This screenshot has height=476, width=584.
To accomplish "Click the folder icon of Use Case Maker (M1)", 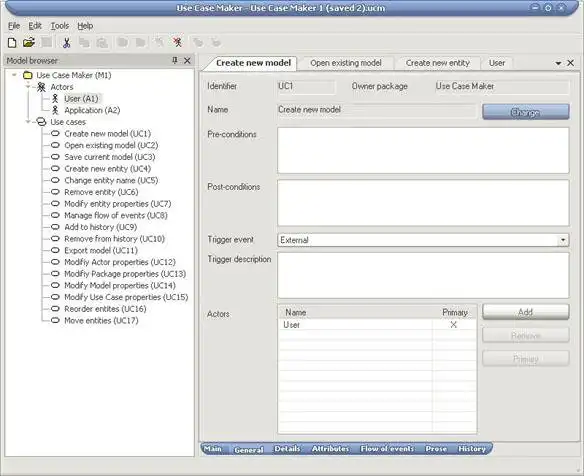I will pyautogui.click(x=28, y=75).
